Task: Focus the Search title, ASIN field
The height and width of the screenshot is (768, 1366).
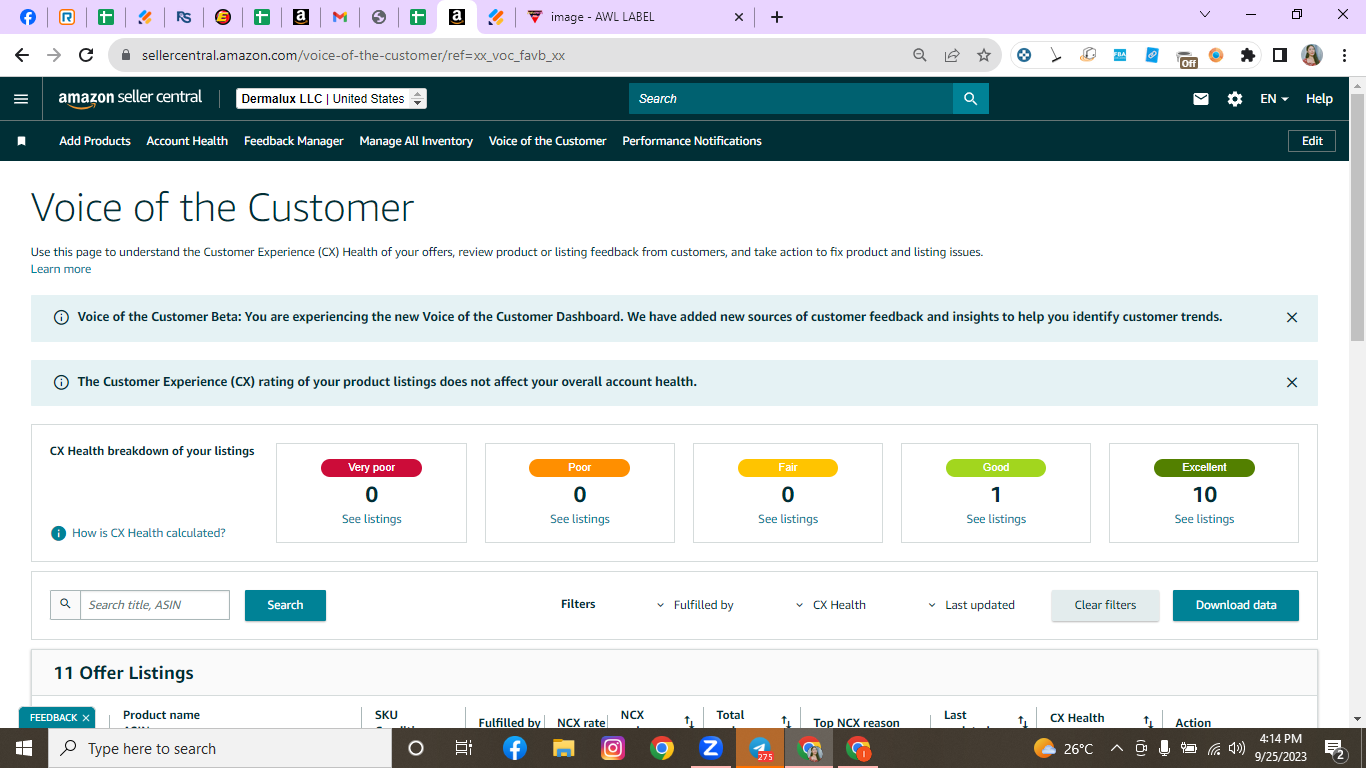Action: (155, 605)
